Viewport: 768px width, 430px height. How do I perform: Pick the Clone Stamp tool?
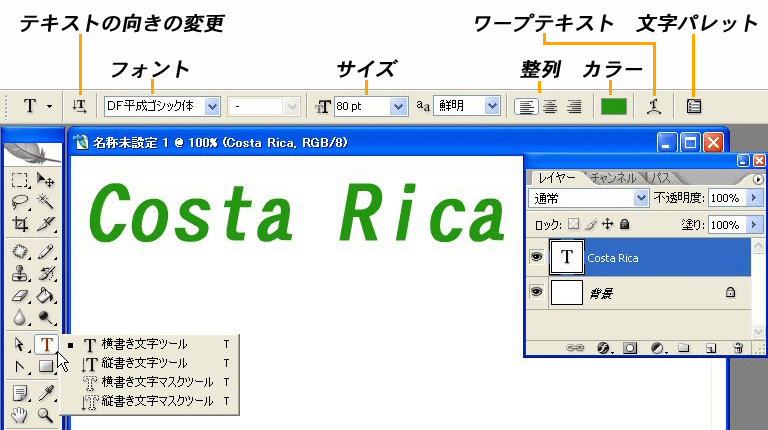(x=20, y=273)
